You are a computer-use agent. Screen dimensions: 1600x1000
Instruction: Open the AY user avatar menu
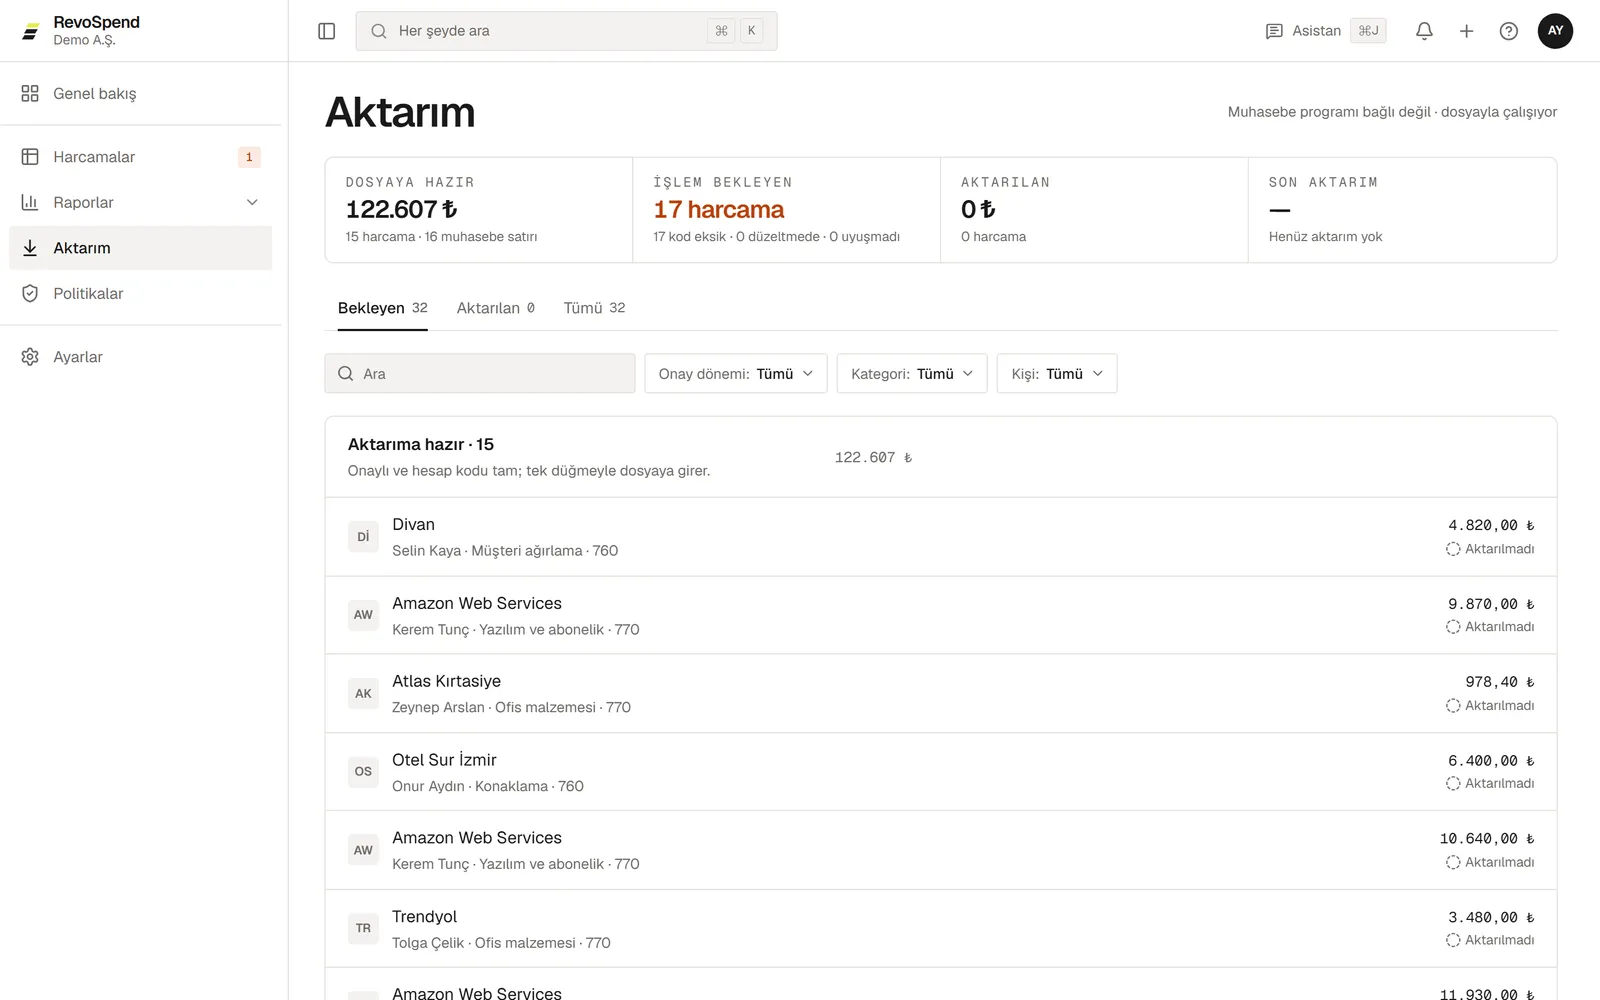tap(1555, 31)
